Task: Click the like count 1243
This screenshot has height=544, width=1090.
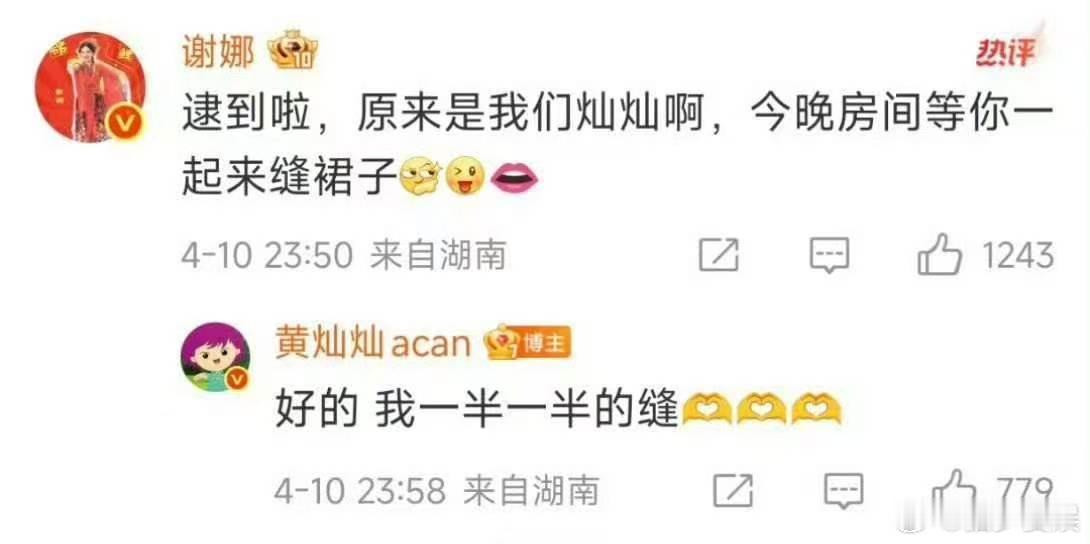Action: click(1018, 256)
